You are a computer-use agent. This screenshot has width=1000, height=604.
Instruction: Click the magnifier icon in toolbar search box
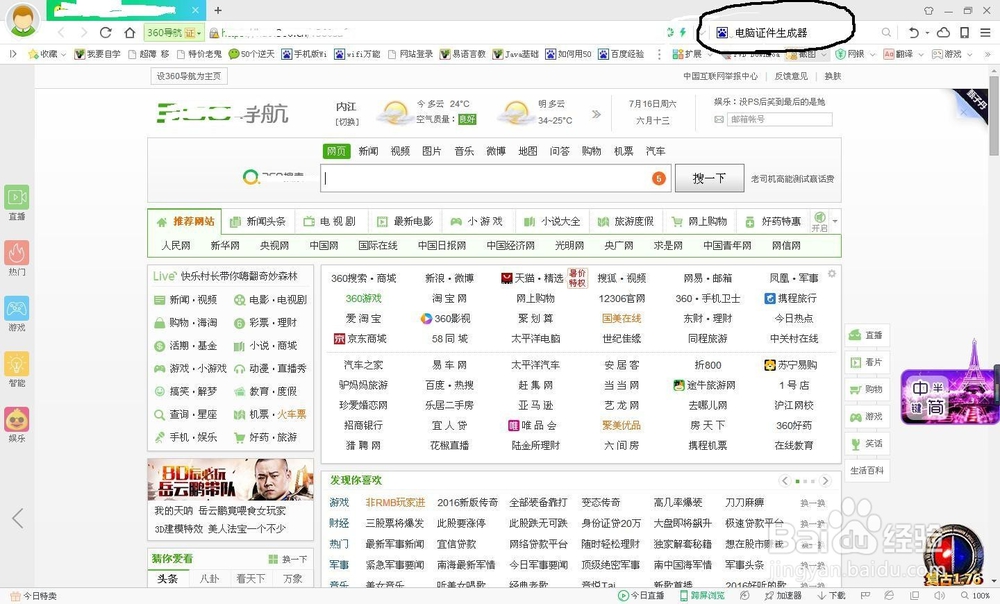click(x=886, y=33)
